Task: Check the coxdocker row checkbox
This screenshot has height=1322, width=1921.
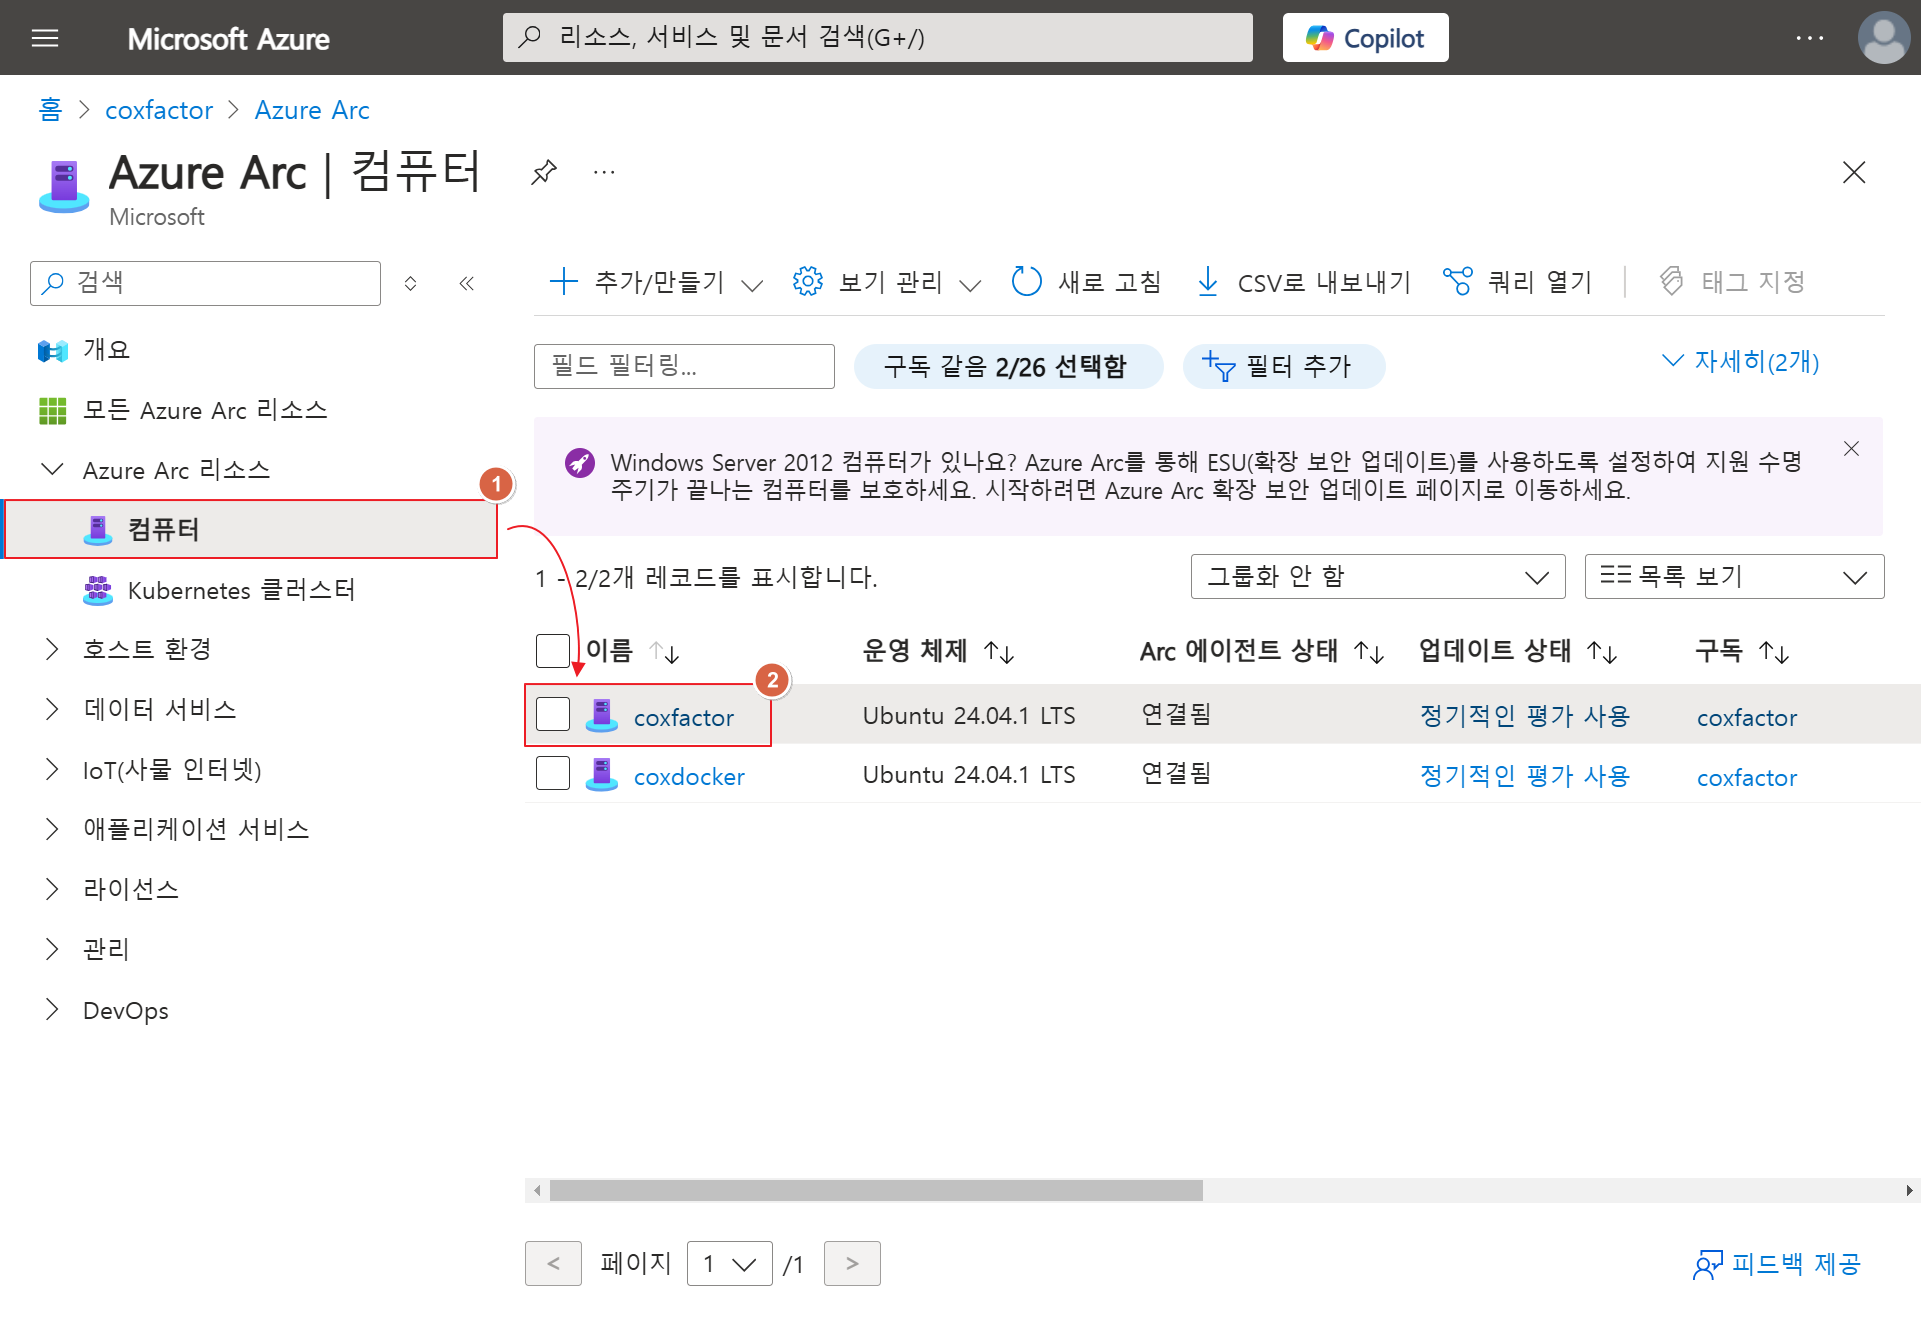Action: (x=553, y=774)
